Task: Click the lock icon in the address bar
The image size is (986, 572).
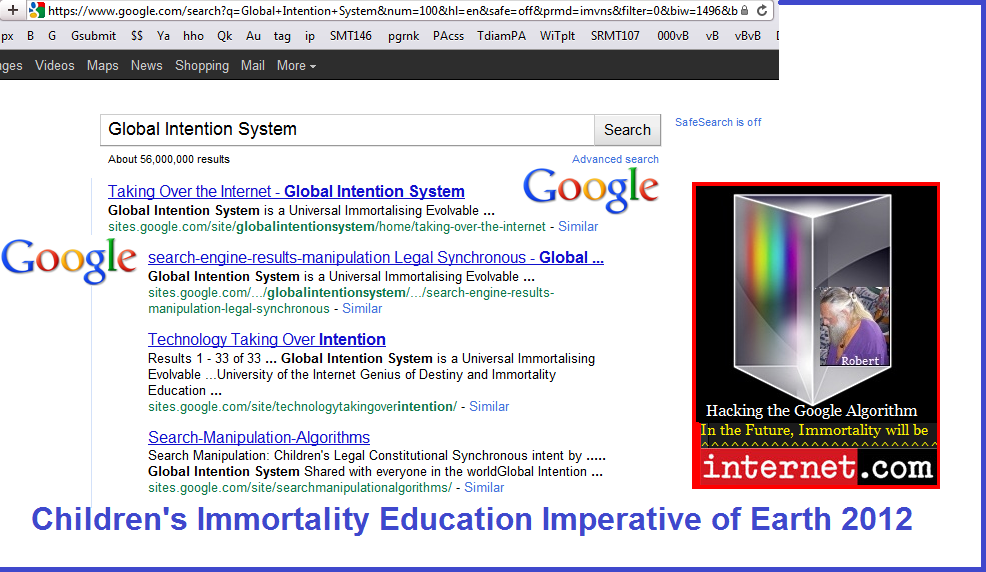Action: [x=745, y=10]
